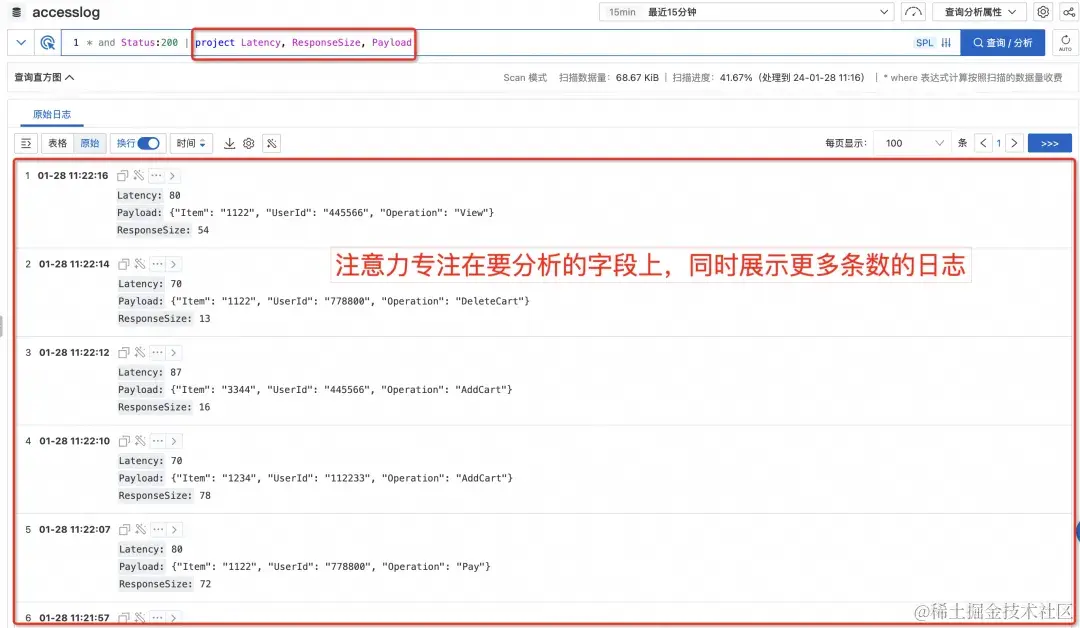
Task: Copy the first log entry
Action: tap(122, 175)
